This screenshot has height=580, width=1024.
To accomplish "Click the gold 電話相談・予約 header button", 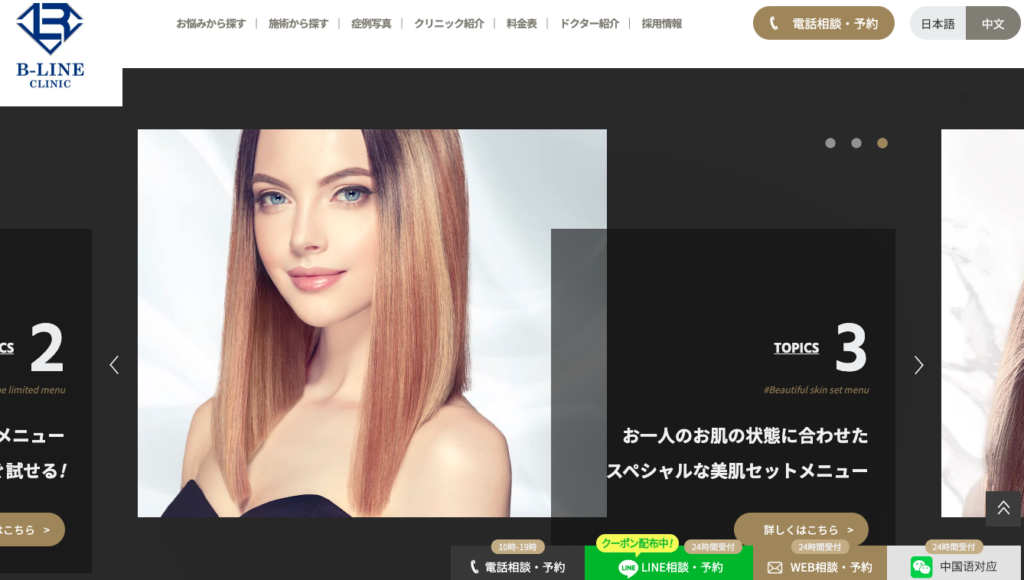I will 823,24.
